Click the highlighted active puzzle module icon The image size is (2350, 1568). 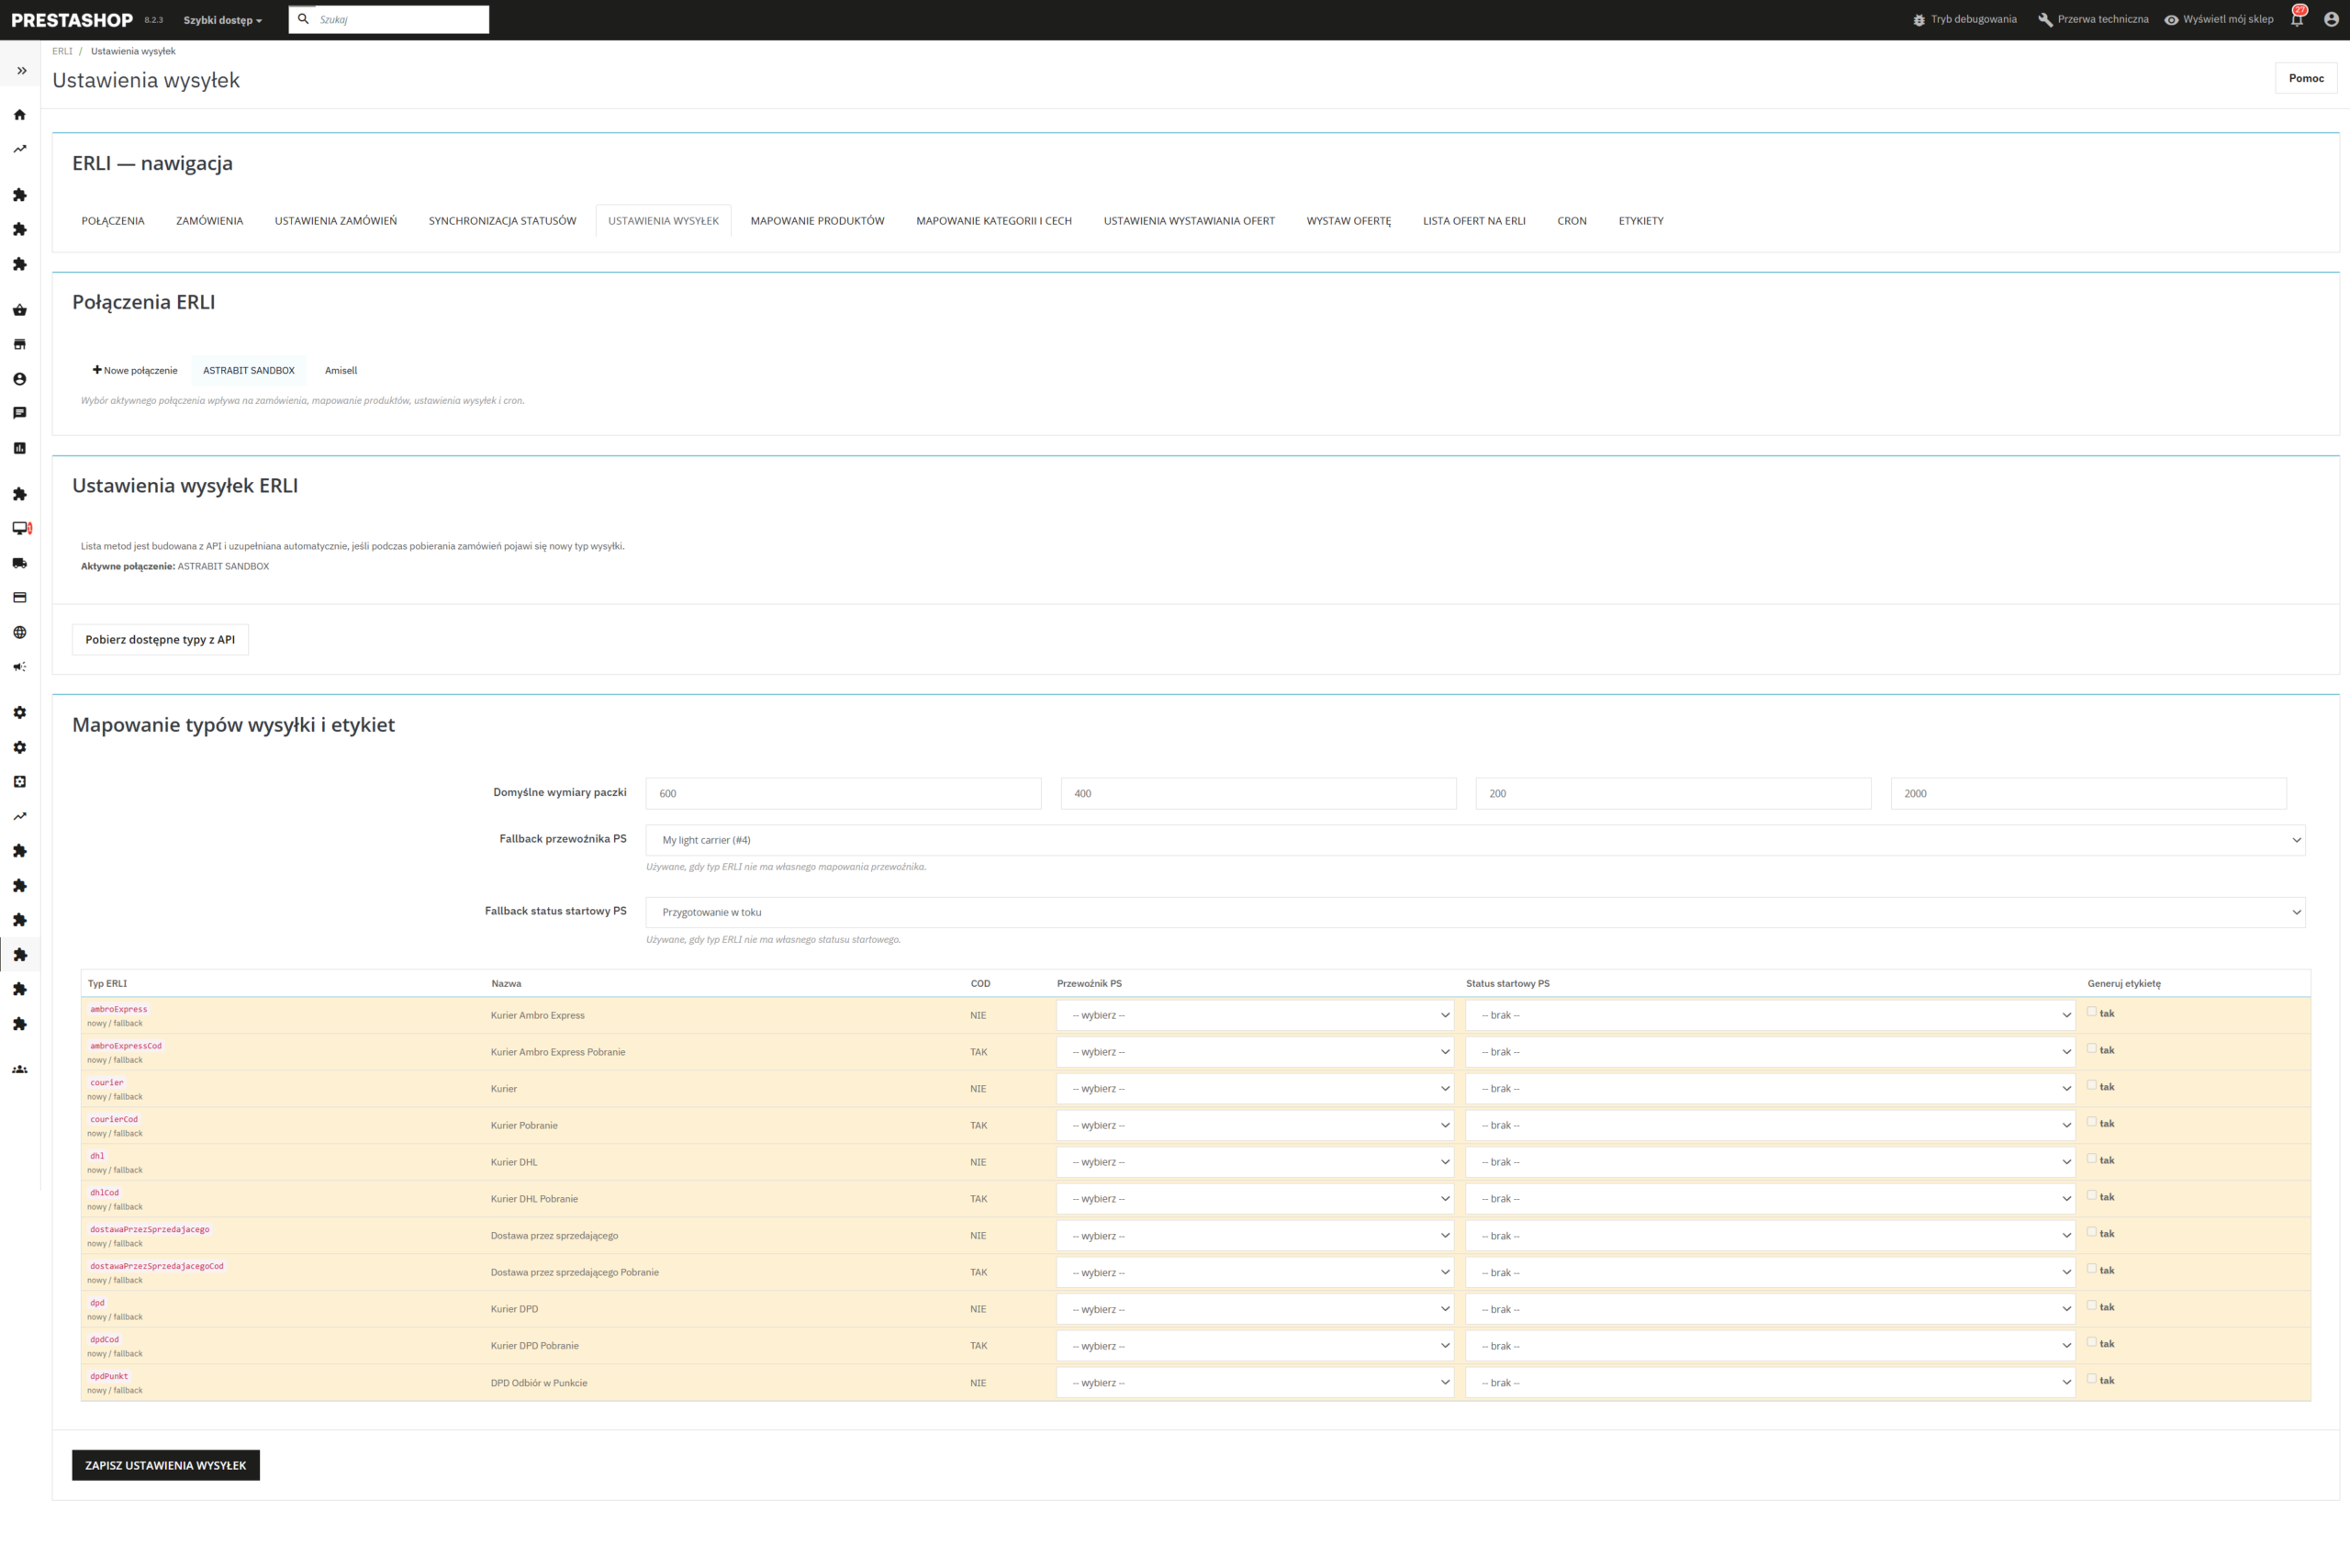(x=20, y=955)
